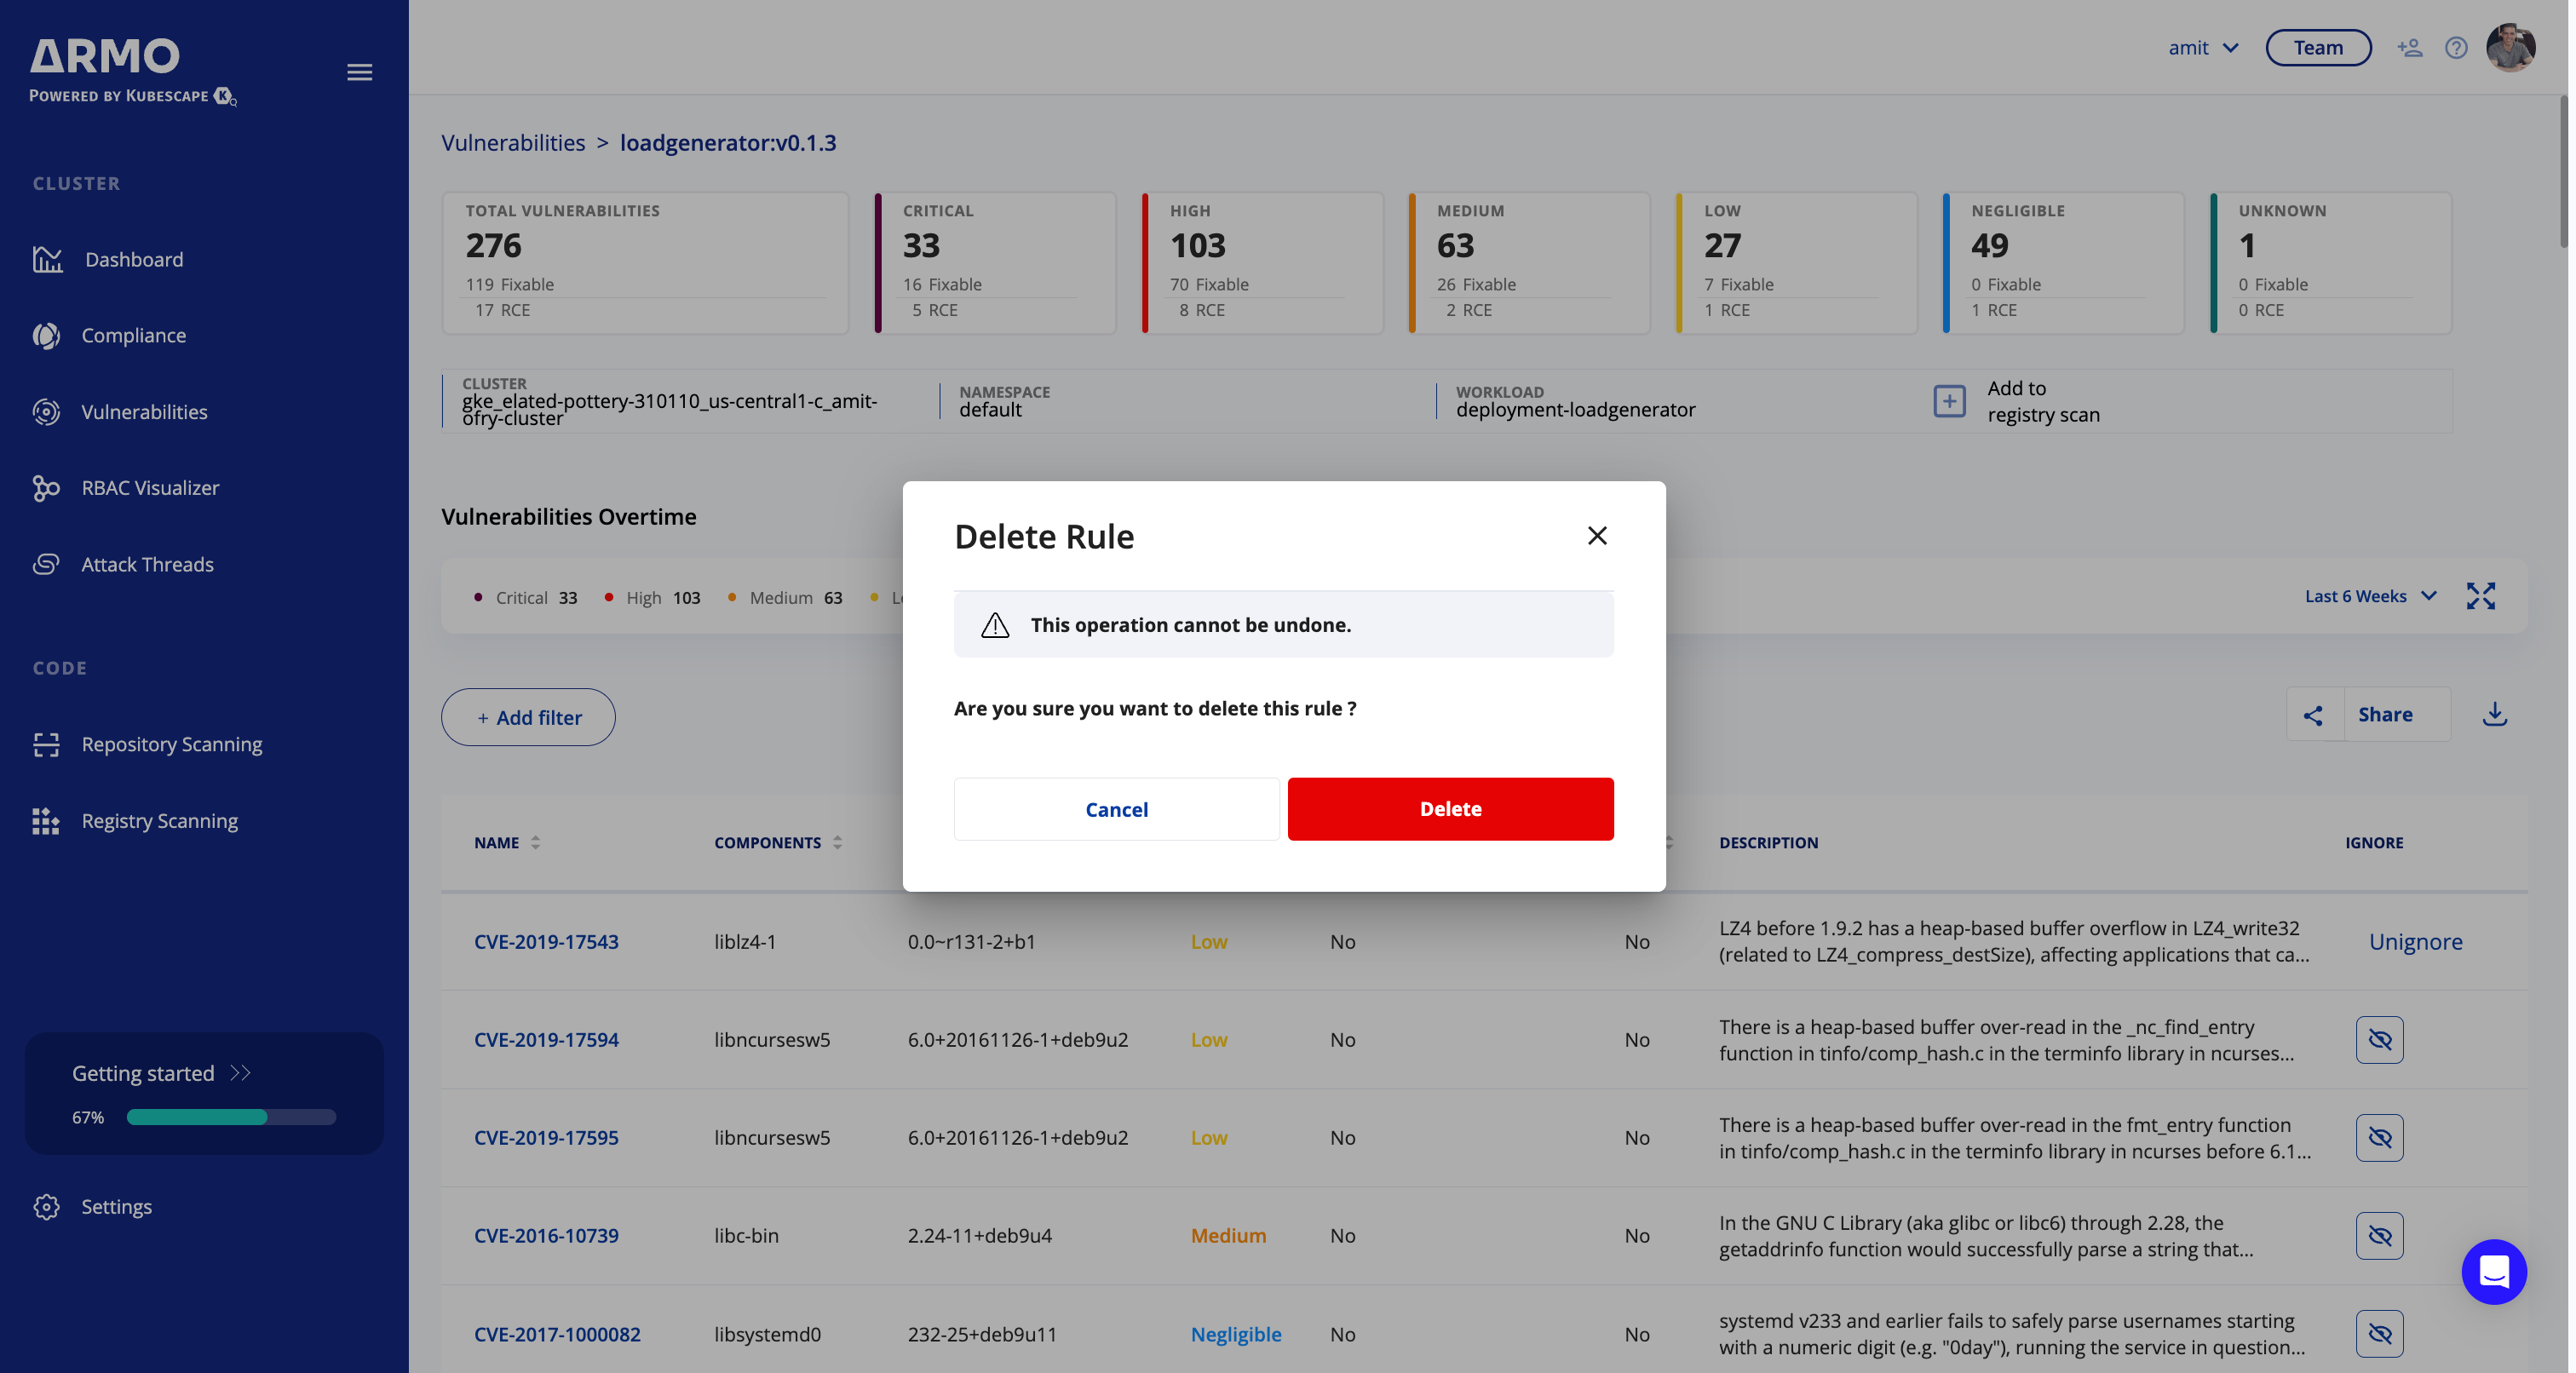
Task: Go to RBAC Visualizer menu item
Action: 150,488
